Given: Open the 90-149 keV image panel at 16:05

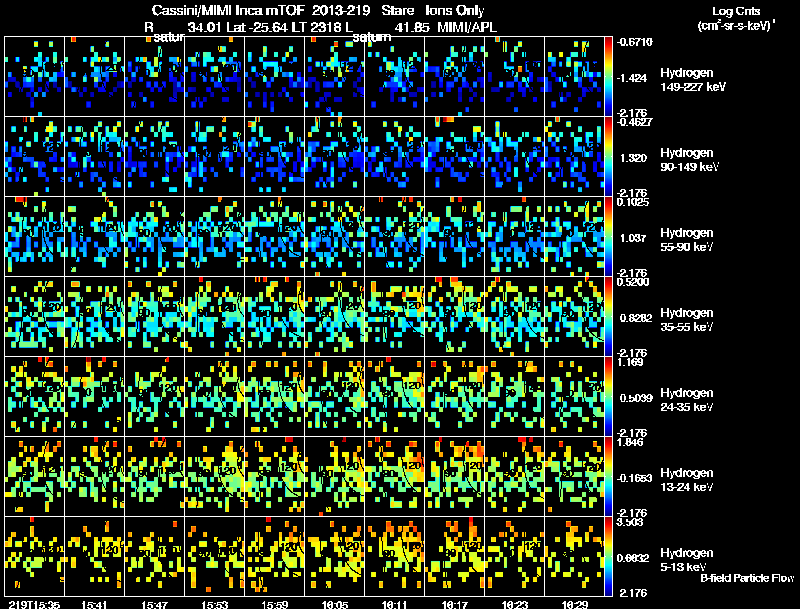Looking at the screenshot, I should click(x=335, y=157).
